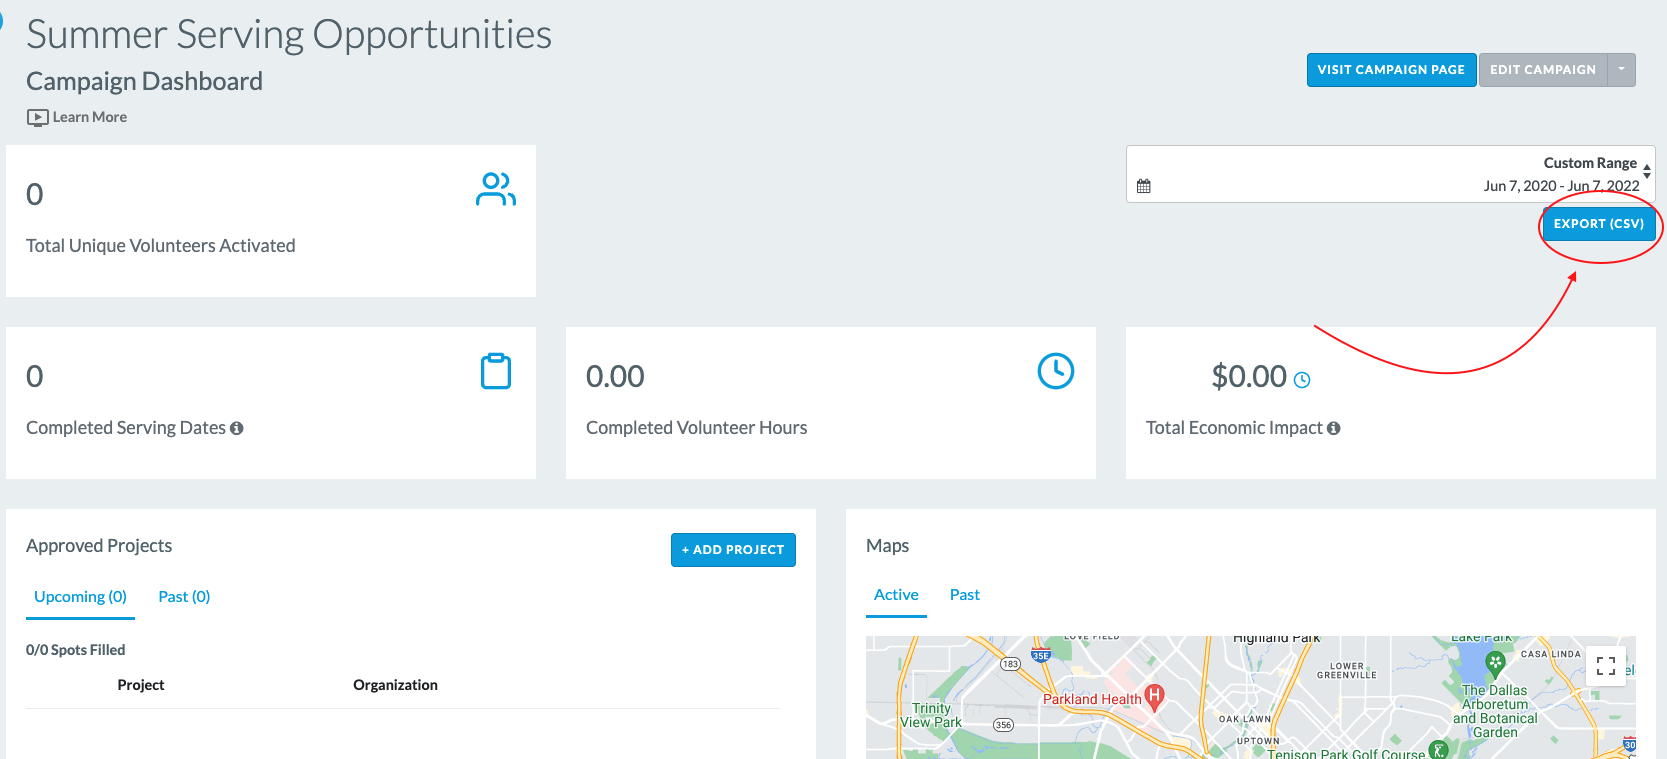Click Parkland Health hospital marker on map
Viewport: 1667px width, 759px height.
point(1155,696)
